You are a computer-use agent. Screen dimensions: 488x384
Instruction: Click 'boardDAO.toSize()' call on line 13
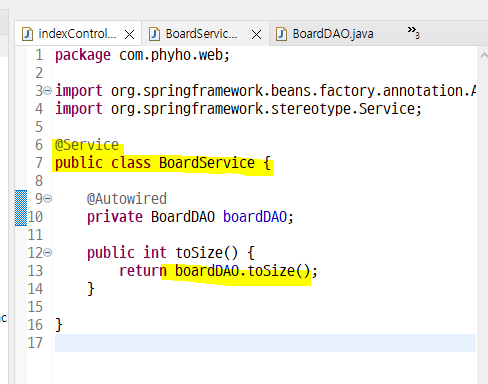click(243, 271)
